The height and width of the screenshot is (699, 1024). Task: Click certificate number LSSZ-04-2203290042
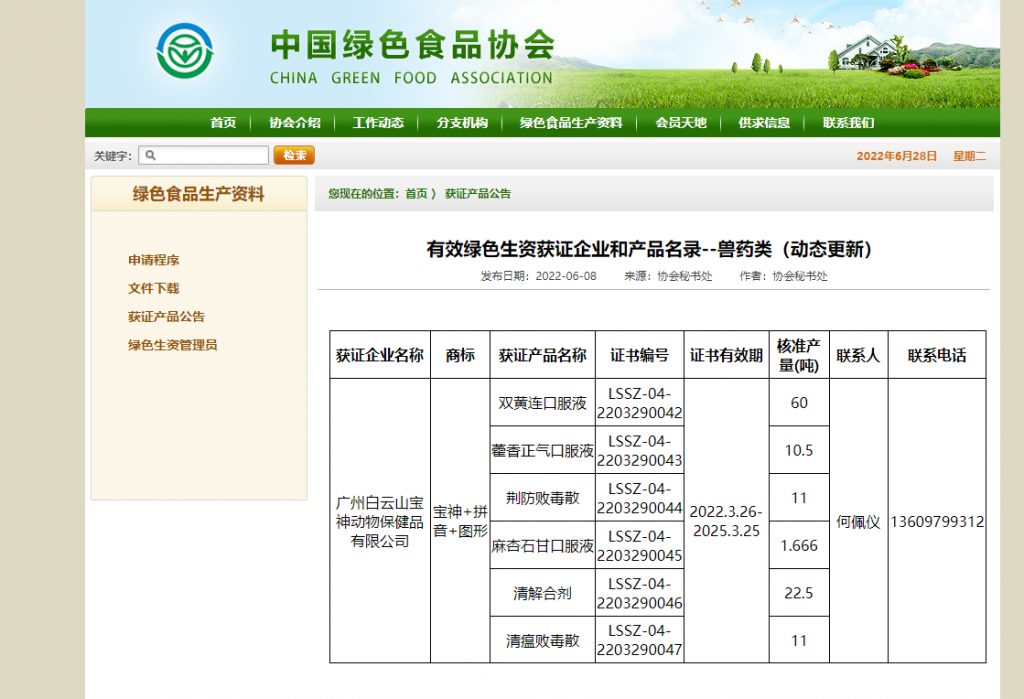[639, 403]
